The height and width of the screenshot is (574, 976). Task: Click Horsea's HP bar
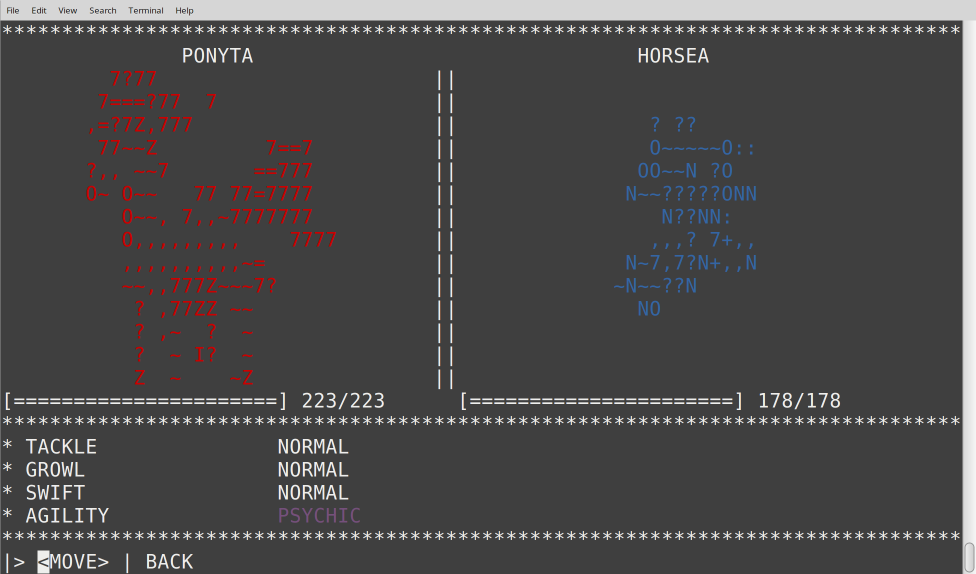602,401
